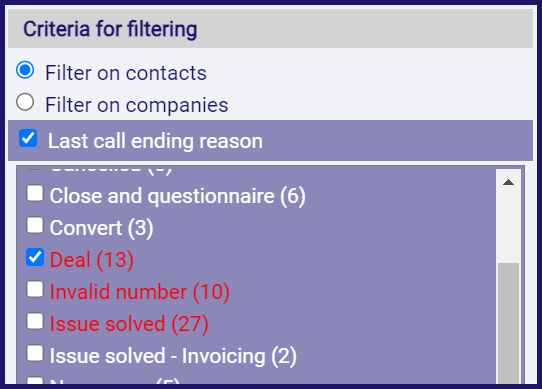Select the Filter on companies radio button
Screen dimensions: 542x389
click(x=25, y=102)
